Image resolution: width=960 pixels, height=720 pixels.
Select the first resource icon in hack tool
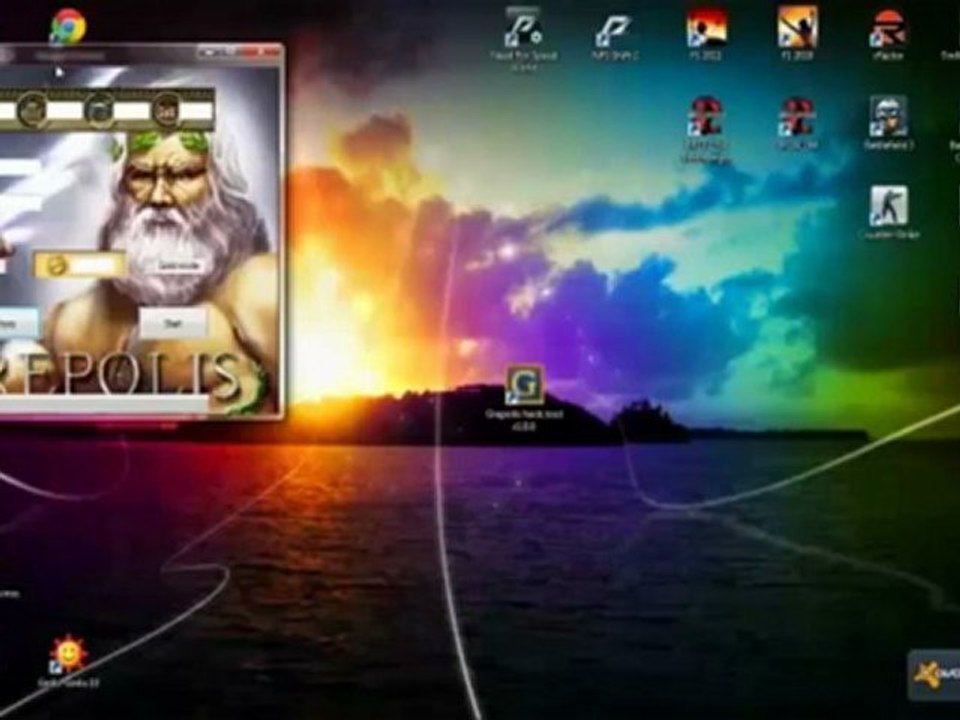[32, 110]
